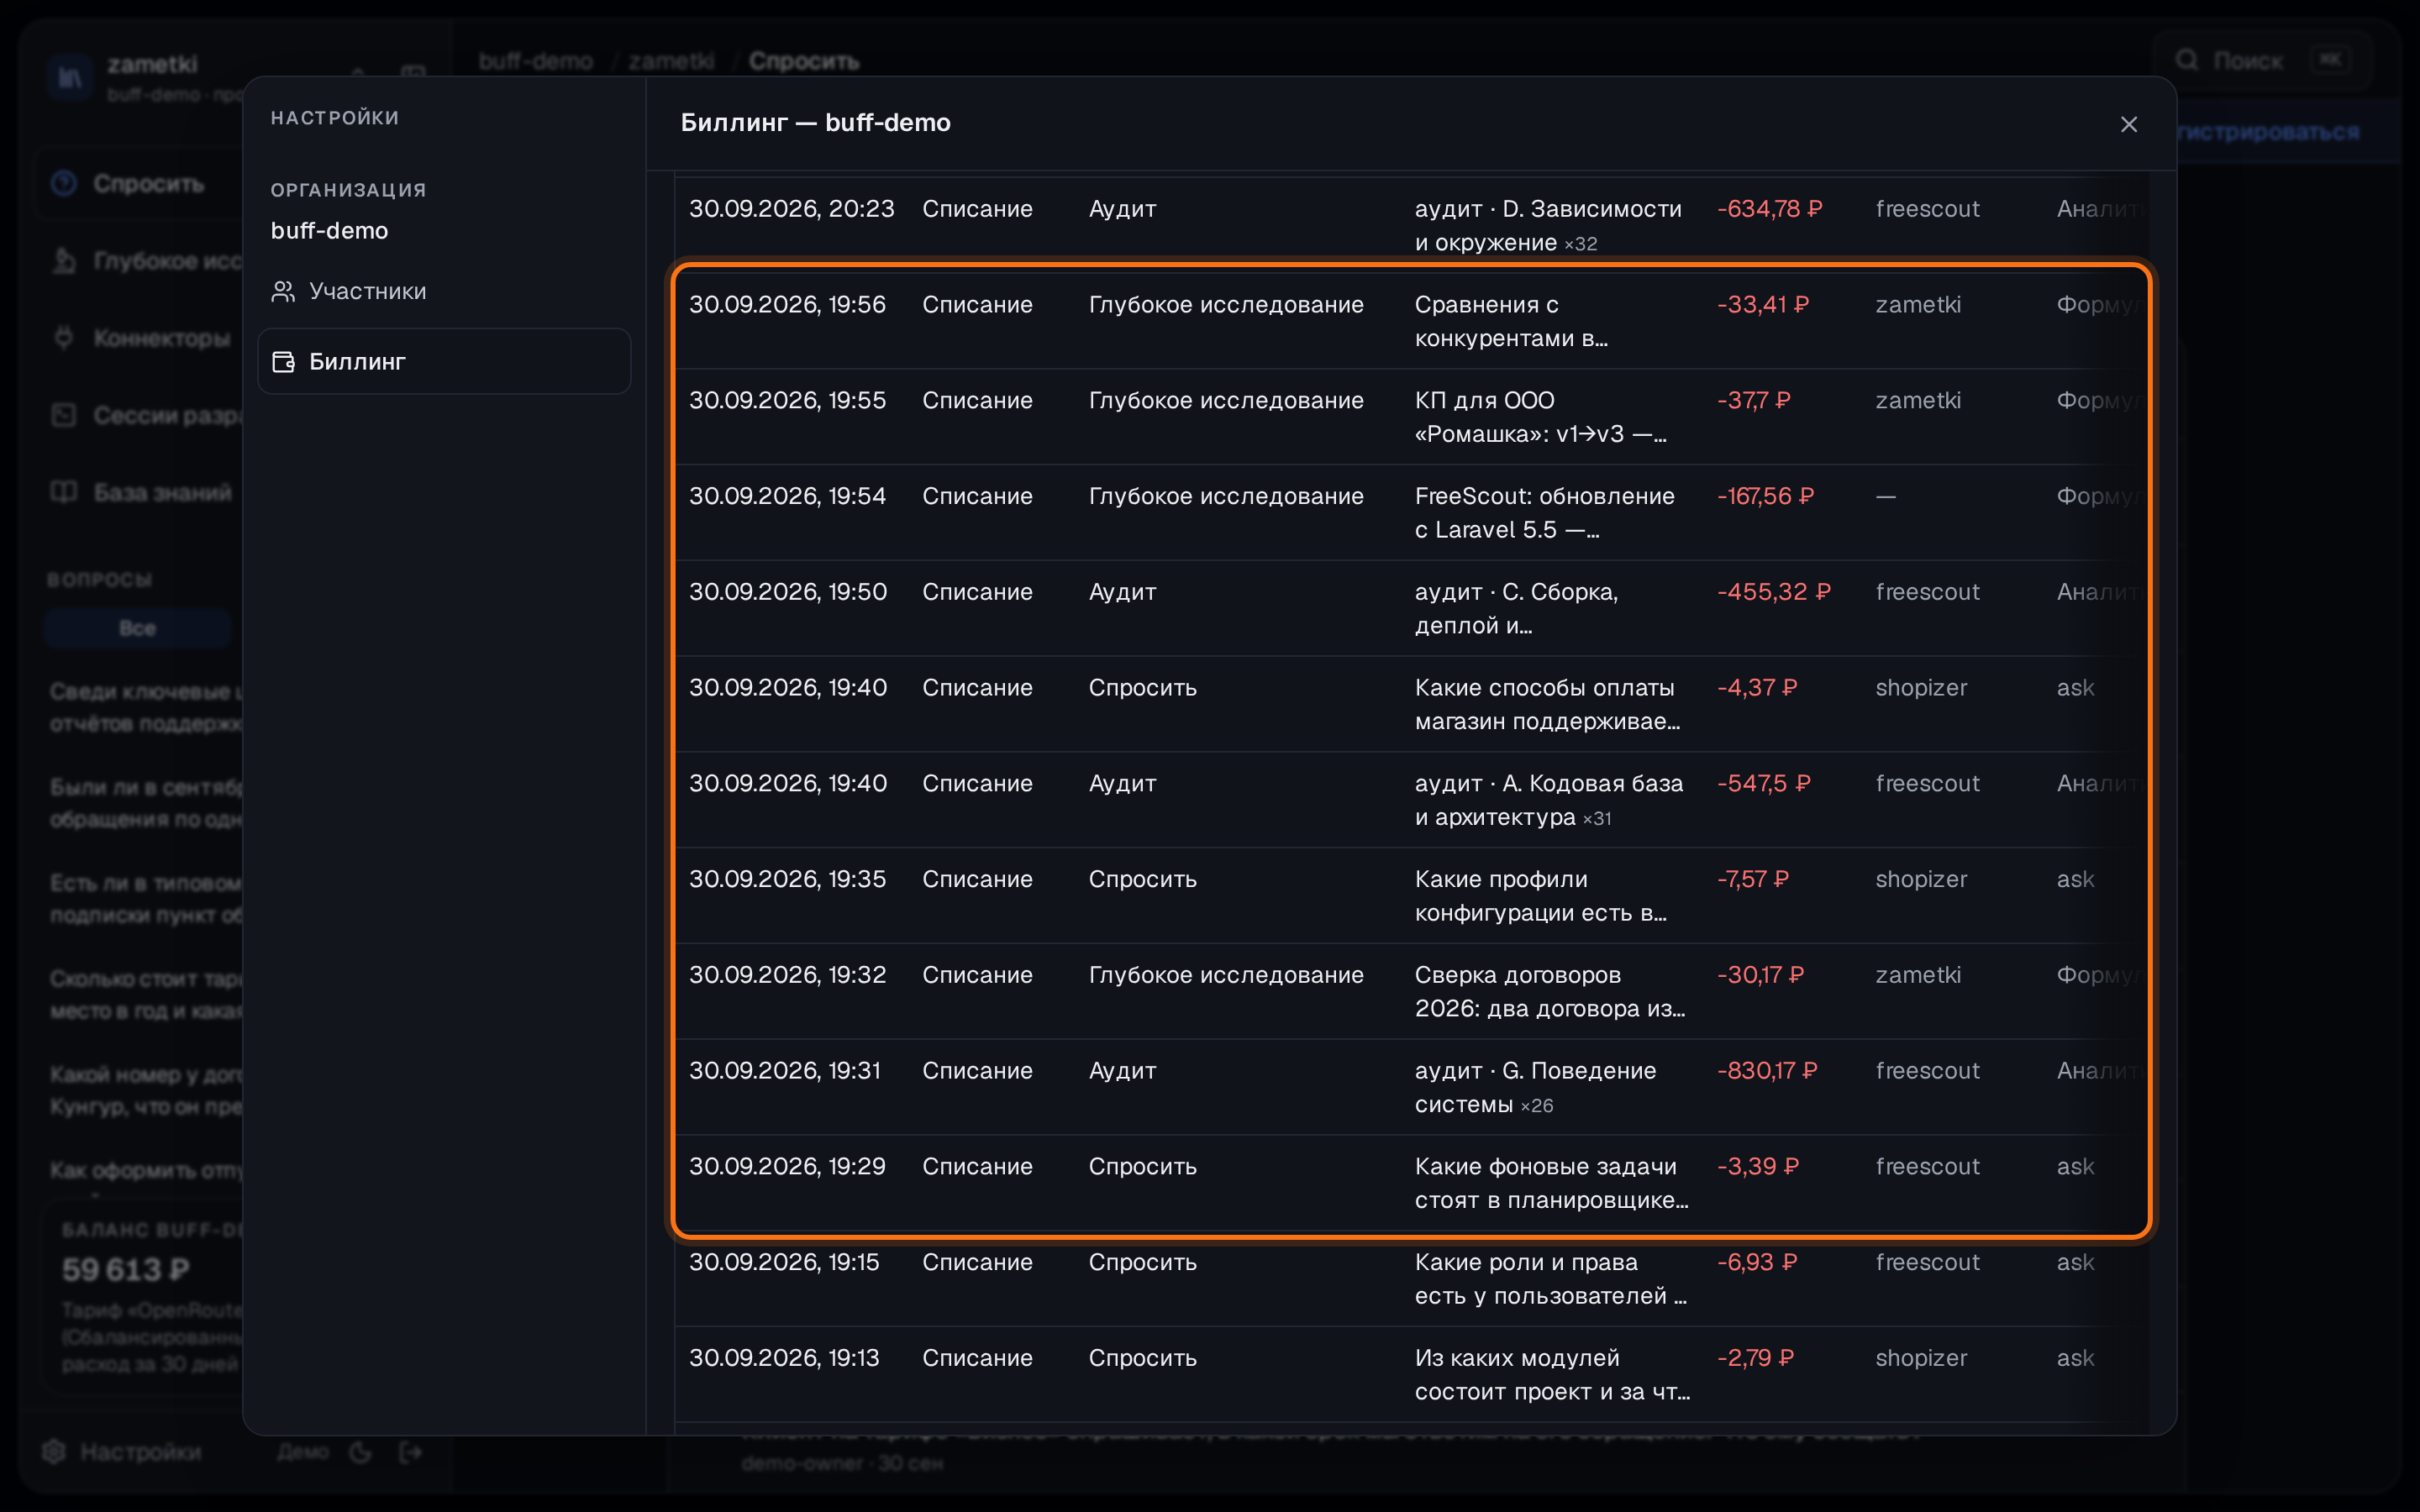
Task: Click amount -830,17 ₽
Action: tap(1767, 1070)
